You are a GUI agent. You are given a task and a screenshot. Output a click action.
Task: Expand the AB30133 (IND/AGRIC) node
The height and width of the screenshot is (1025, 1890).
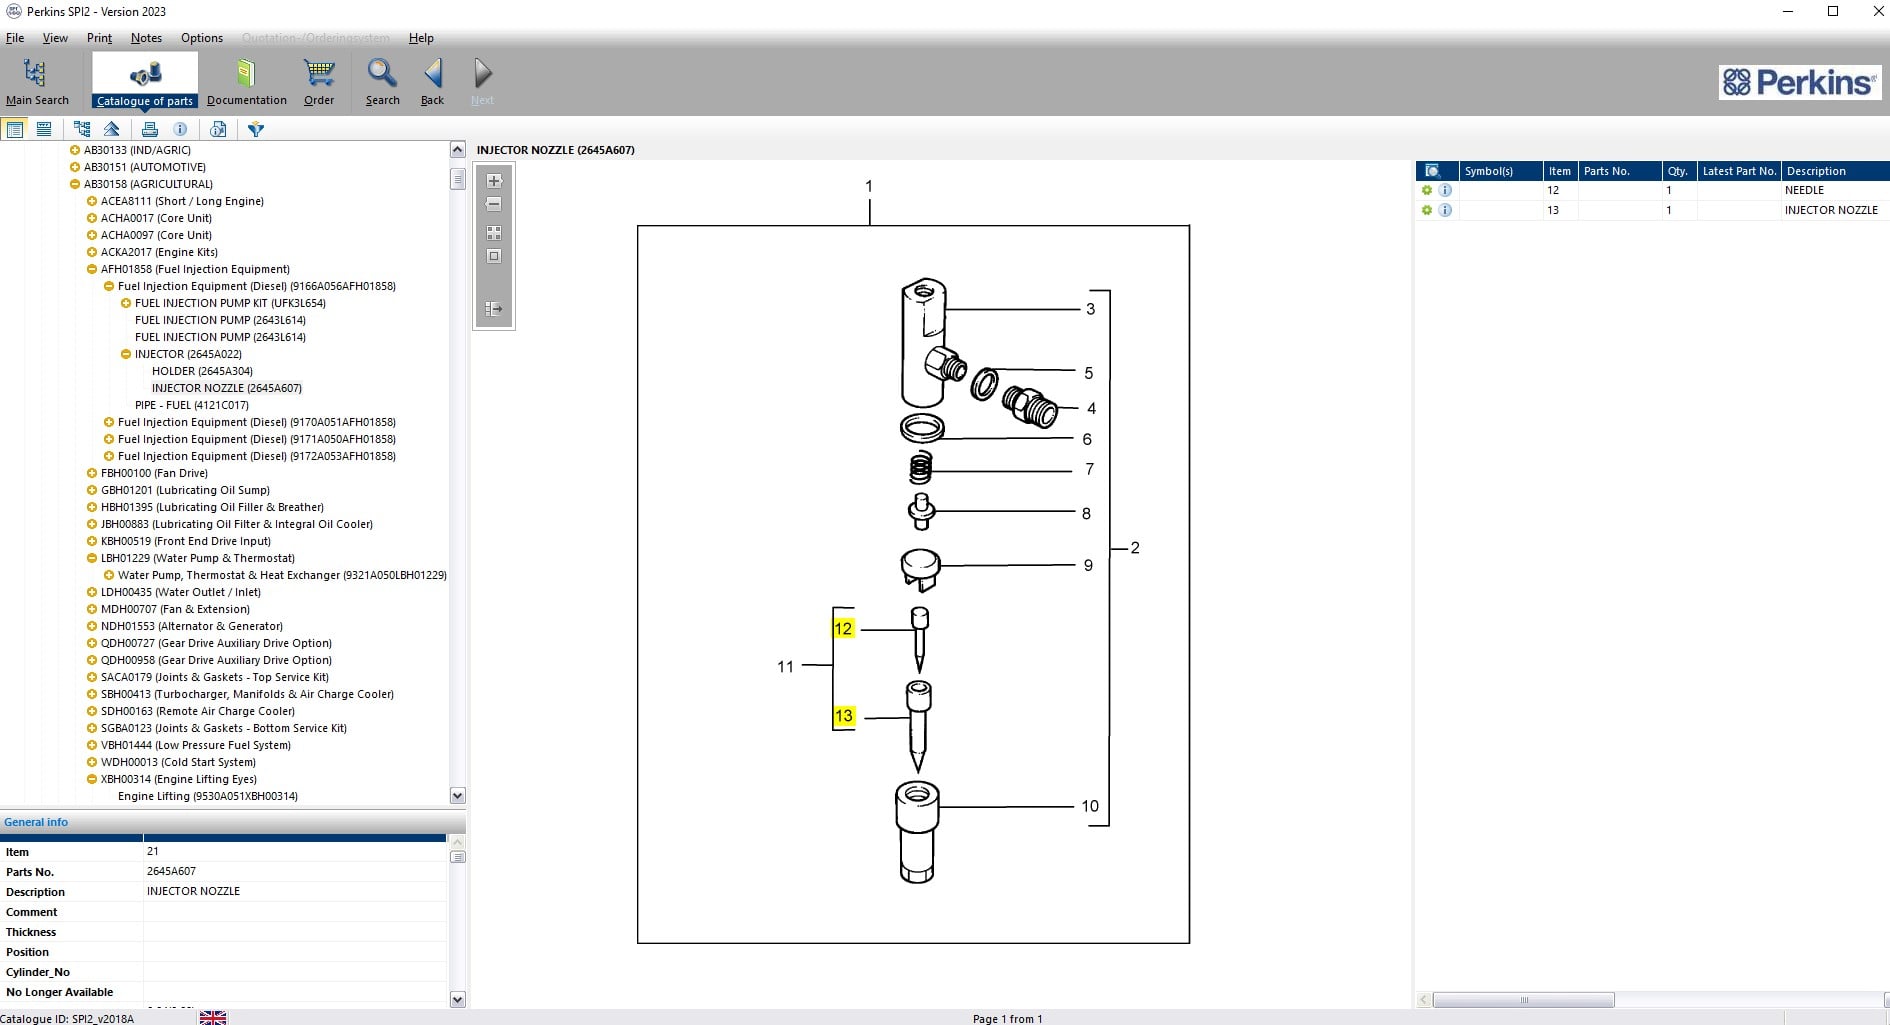[74, 150]
